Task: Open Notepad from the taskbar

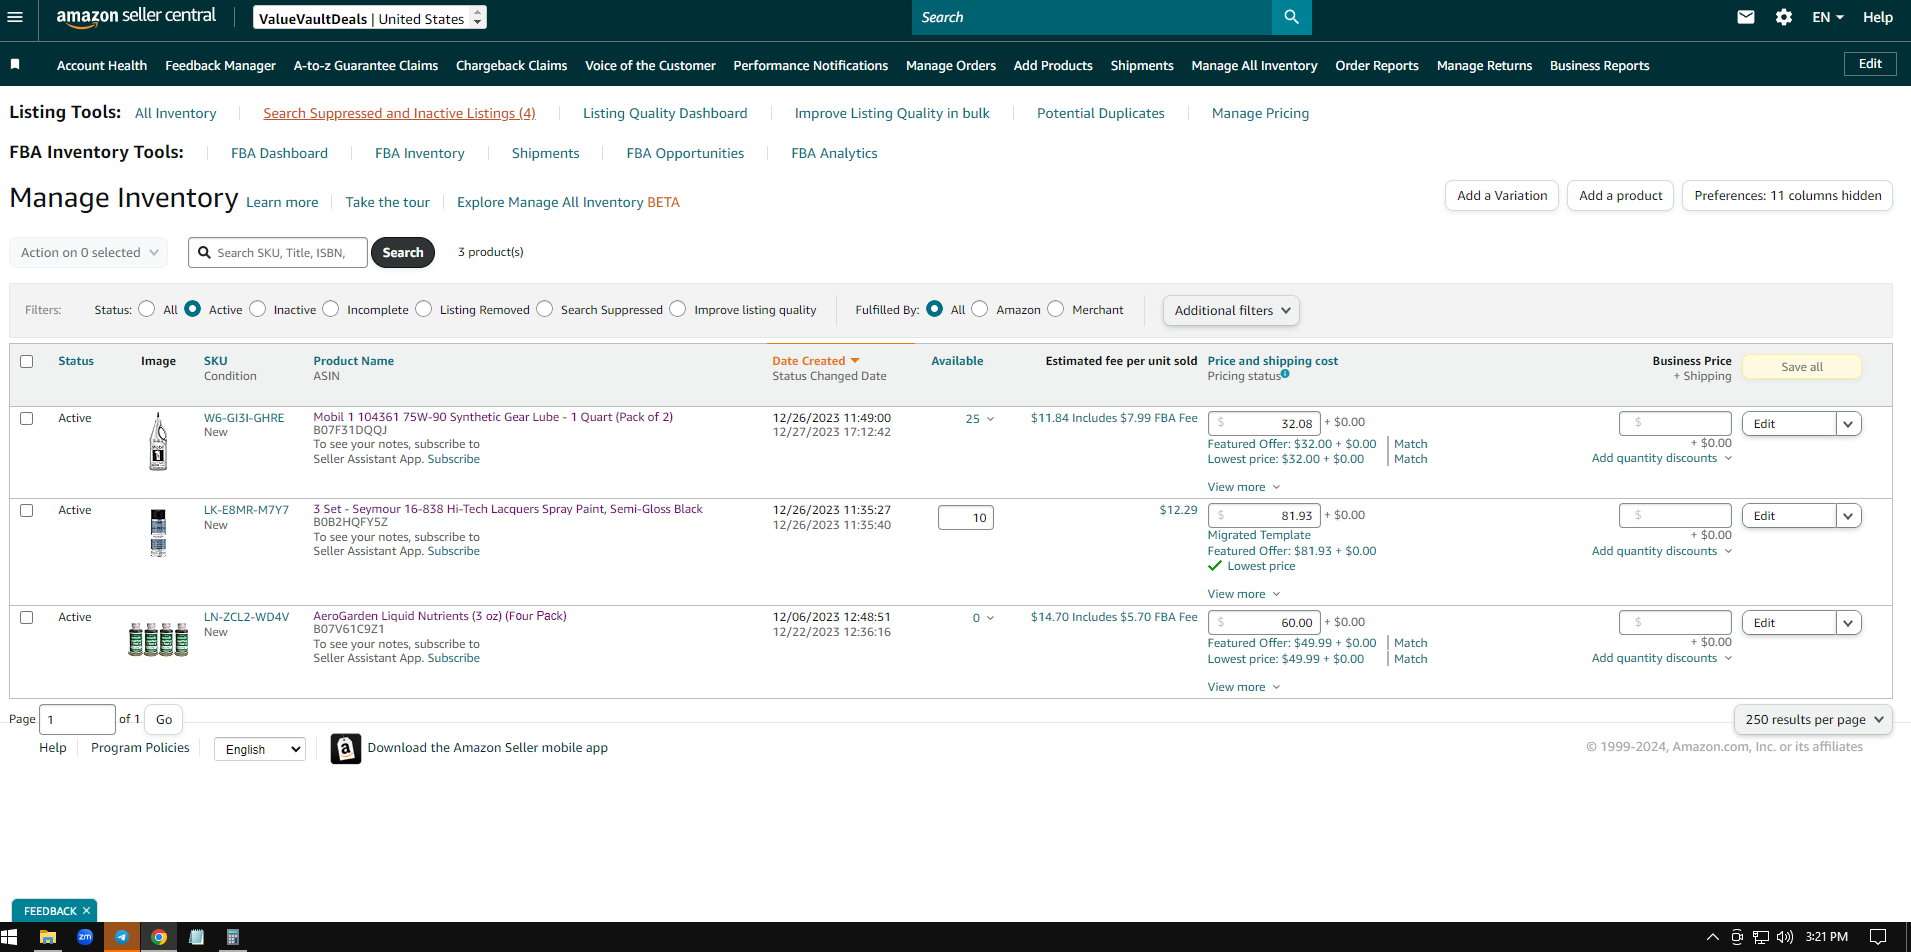Action: (x=196, y=937)
